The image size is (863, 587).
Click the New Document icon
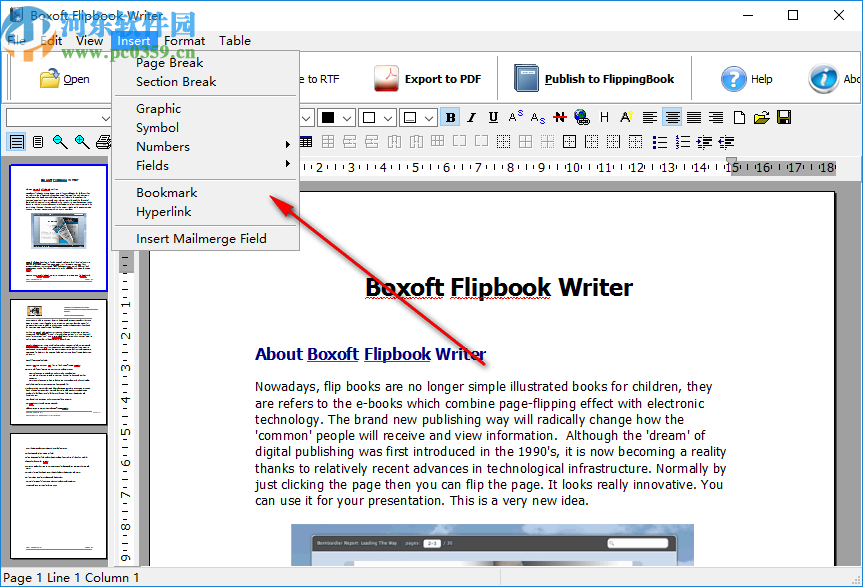739,116
